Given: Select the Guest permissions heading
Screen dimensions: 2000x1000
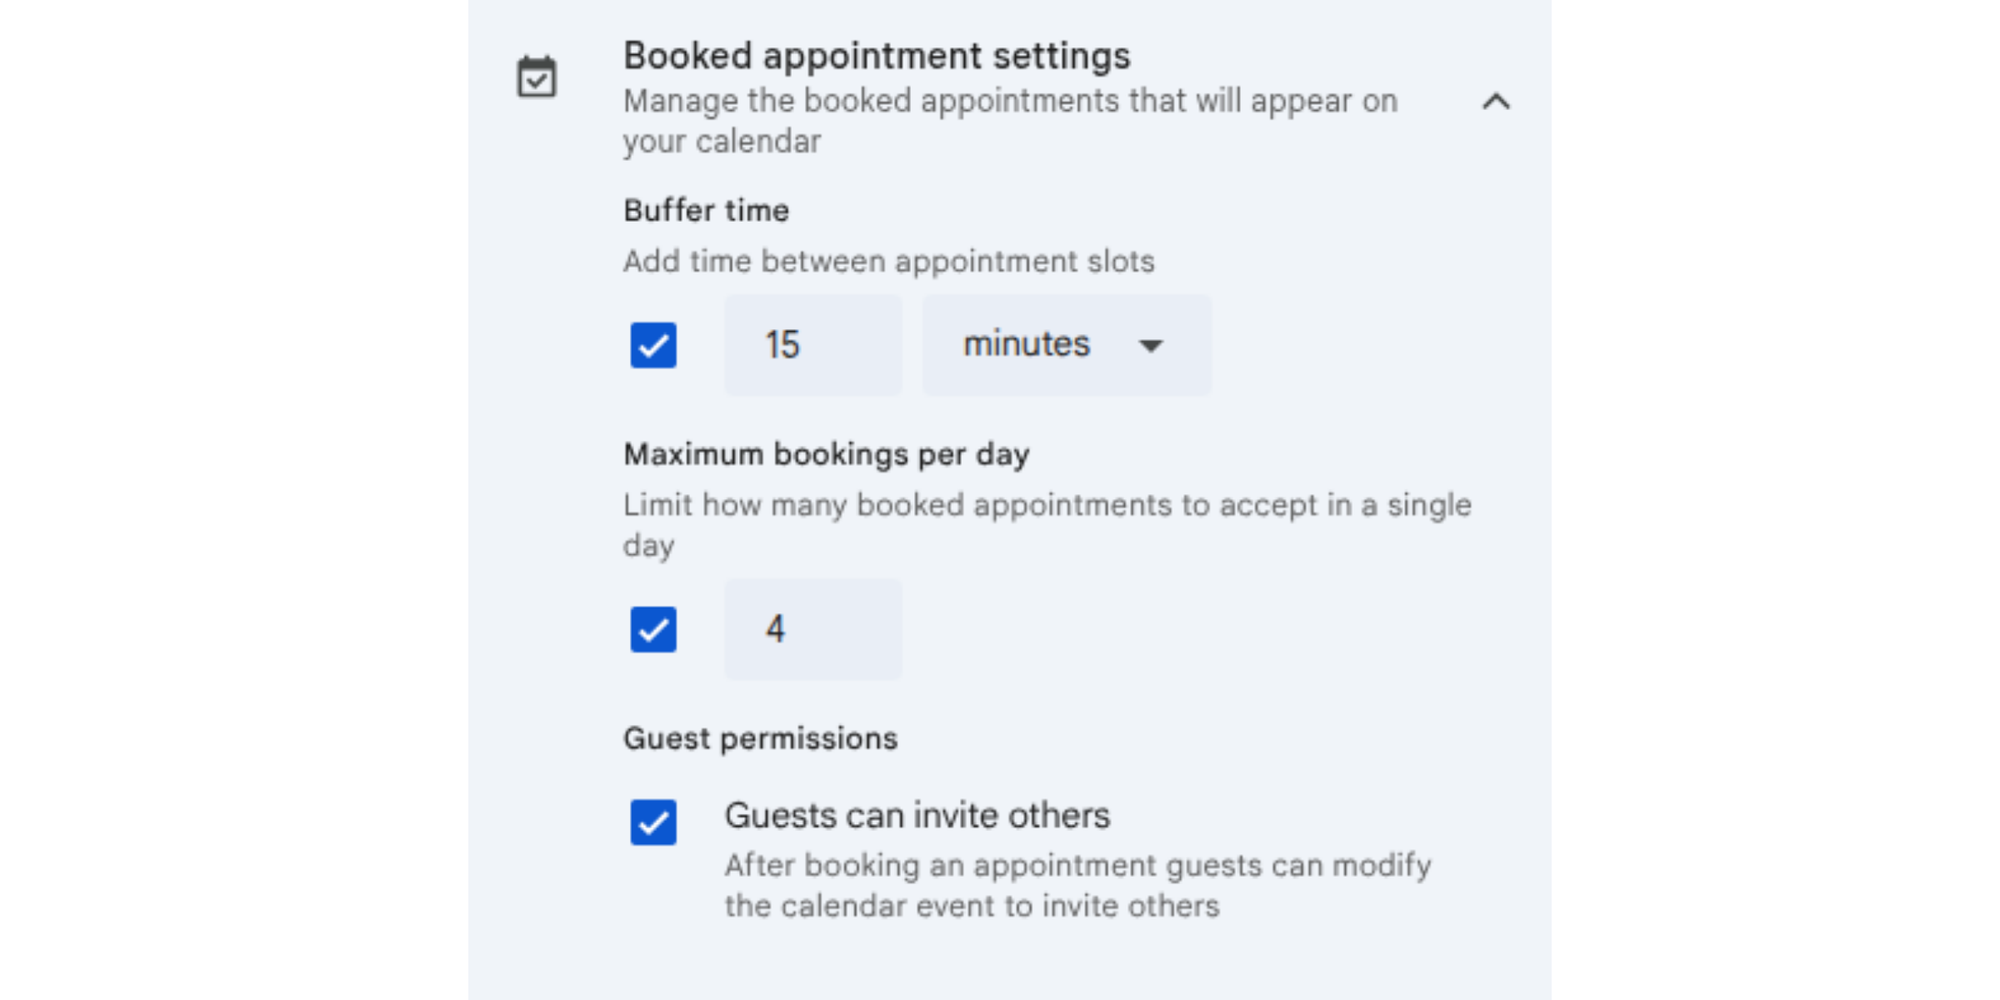Looking at the screenshot, I should (x=760, y=738).
